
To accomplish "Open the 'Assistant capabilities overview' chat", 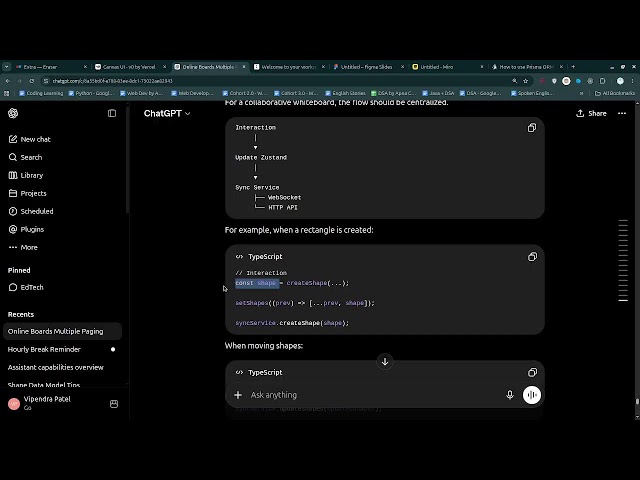I will tap(62, 367).
